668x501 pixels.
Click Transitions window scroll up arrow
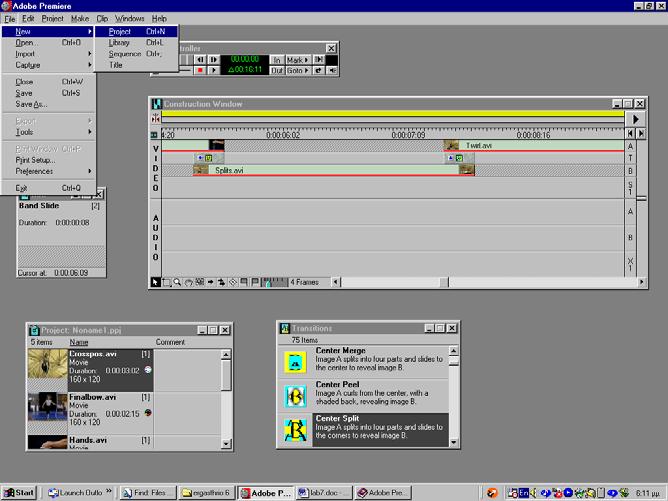[454, 351]
